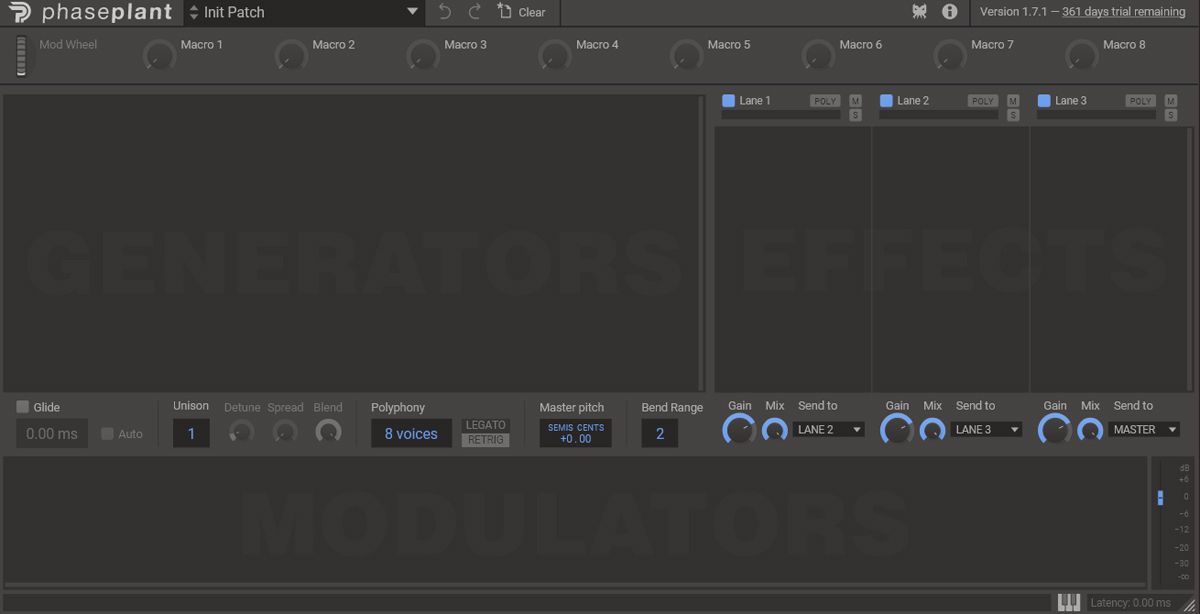The image size is (1200, 614).
Task: Open the Polyphony 8 voices selector
Action: [x=411, y=434]
